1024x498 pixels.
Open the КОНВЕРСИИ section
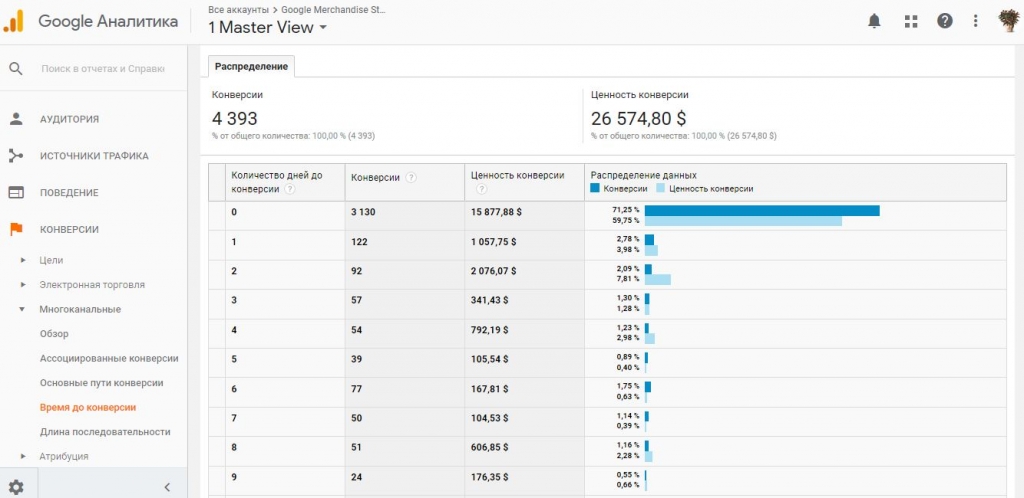69,229
